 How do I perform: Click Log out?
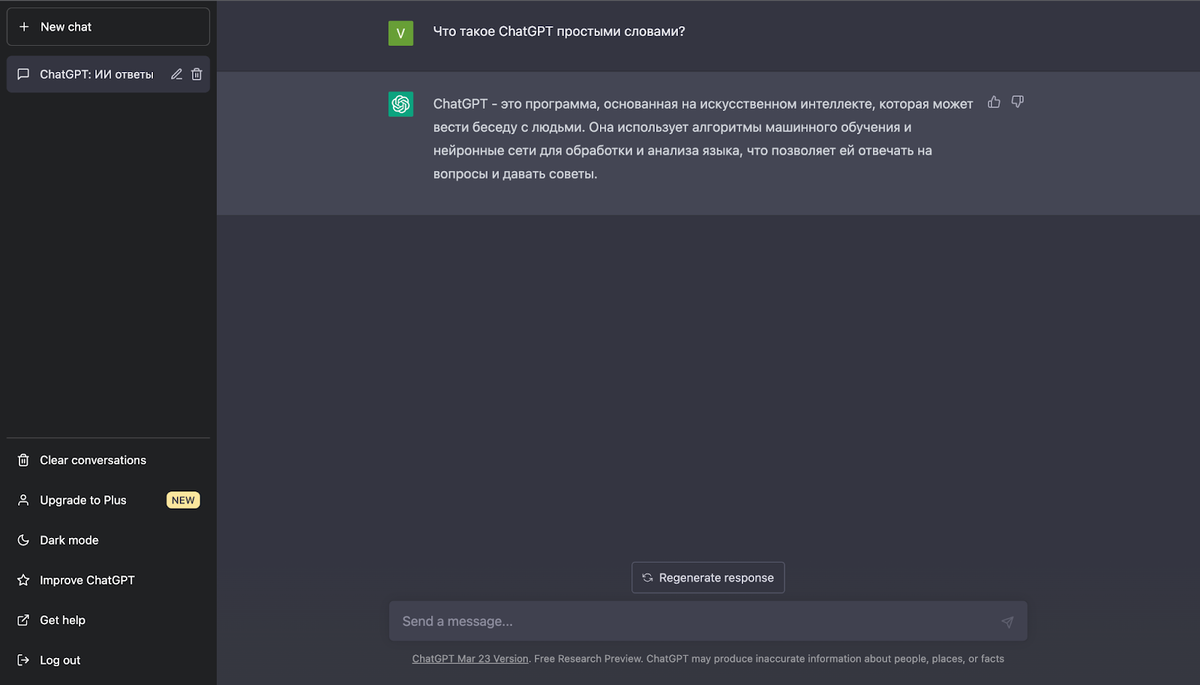click(108, 660)
